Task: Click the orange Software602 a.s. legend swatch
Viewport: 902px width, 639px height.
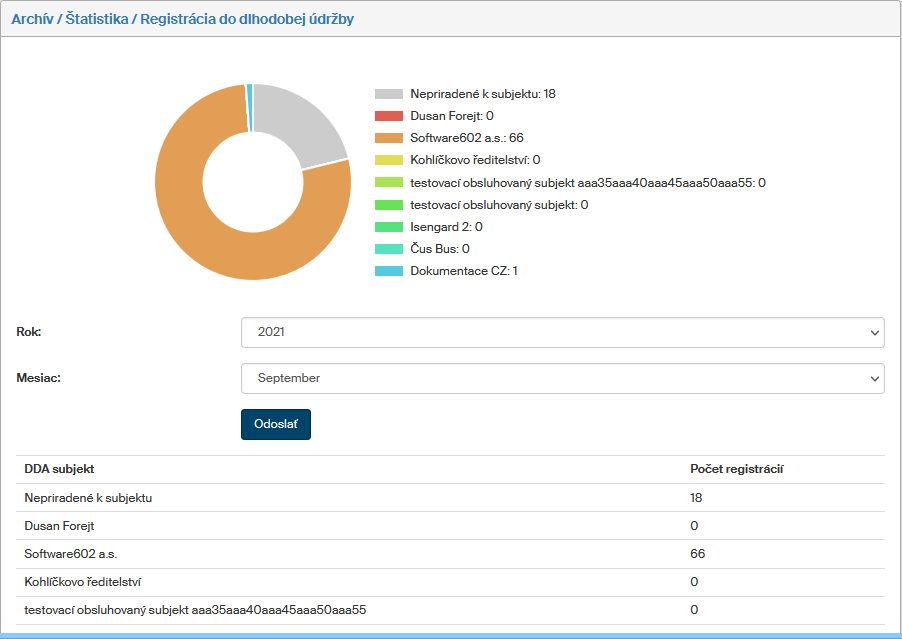Action: [x=389, y=138]
